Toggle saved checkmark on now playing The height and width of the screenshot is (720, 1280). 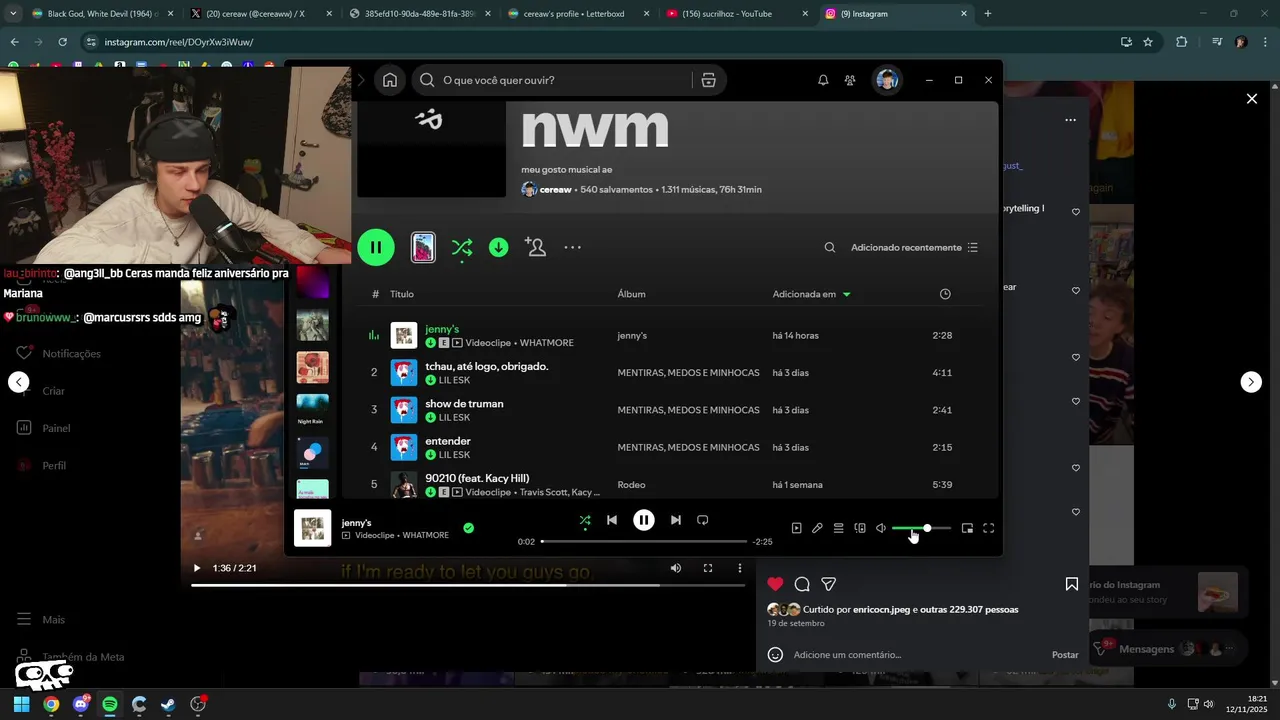[468, 528]
